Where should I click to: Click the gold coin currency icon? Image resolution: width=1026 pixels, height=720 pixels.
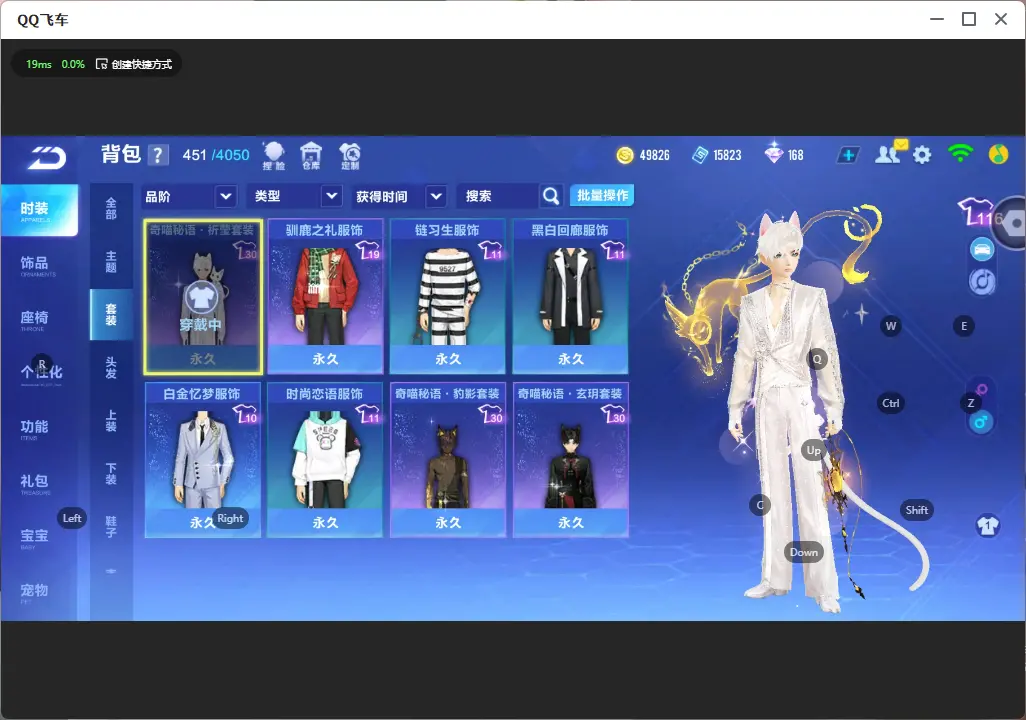[x=625, y=155]
